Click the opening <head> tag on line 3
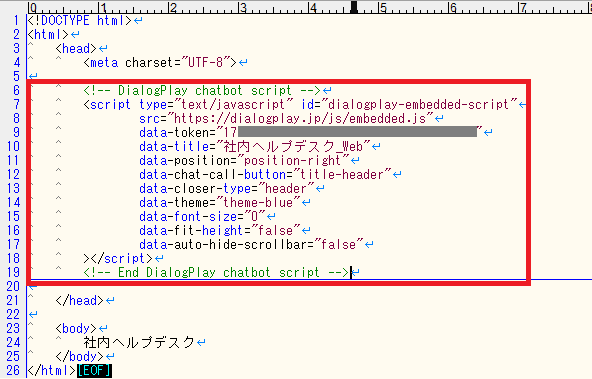This screenshot has height=379, width=592. [76, 48]
